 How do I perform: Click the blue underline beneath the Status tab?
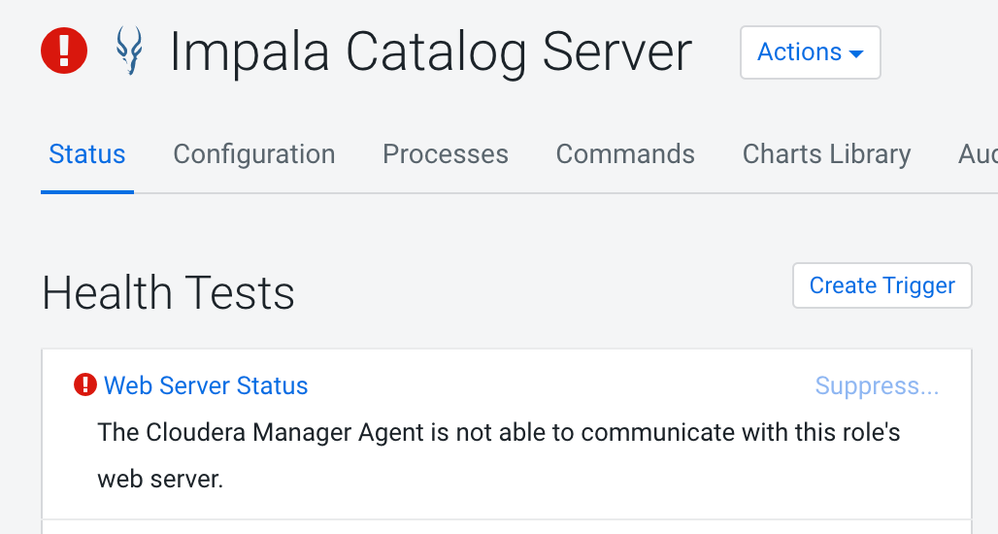[x=87, y=191]
